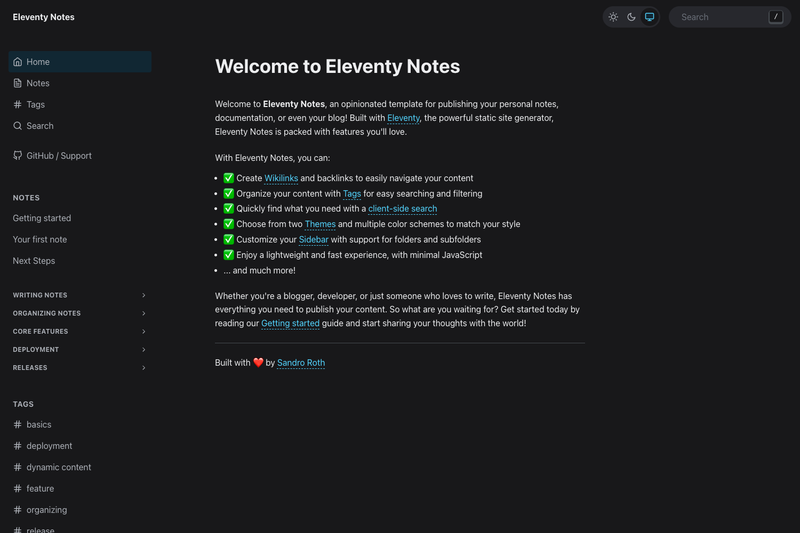Click the slash shortcut key badge in search
Image resolution: width=800 pixels, height=533 pixels.
coord(776,17)
